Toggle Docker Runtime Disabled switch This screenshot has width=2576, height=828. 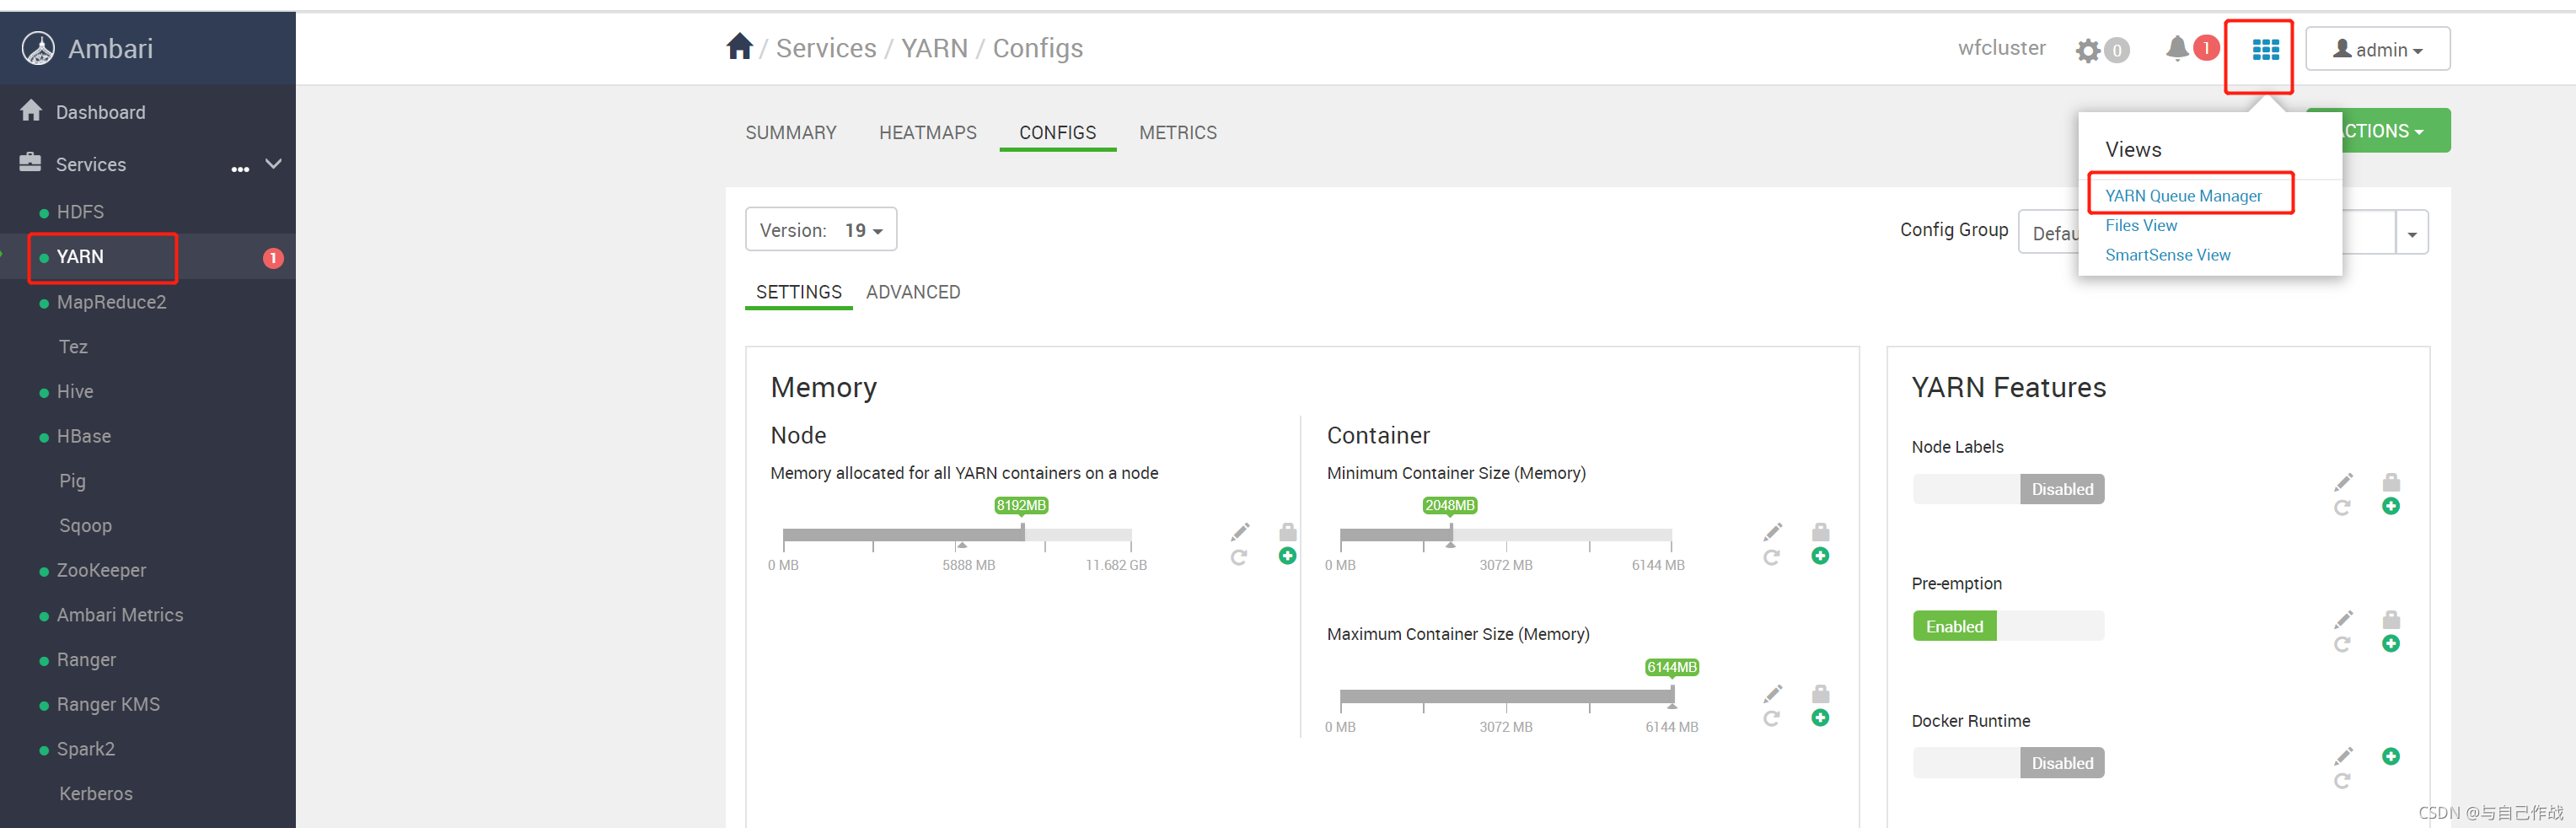click(x=2008, y=763)
